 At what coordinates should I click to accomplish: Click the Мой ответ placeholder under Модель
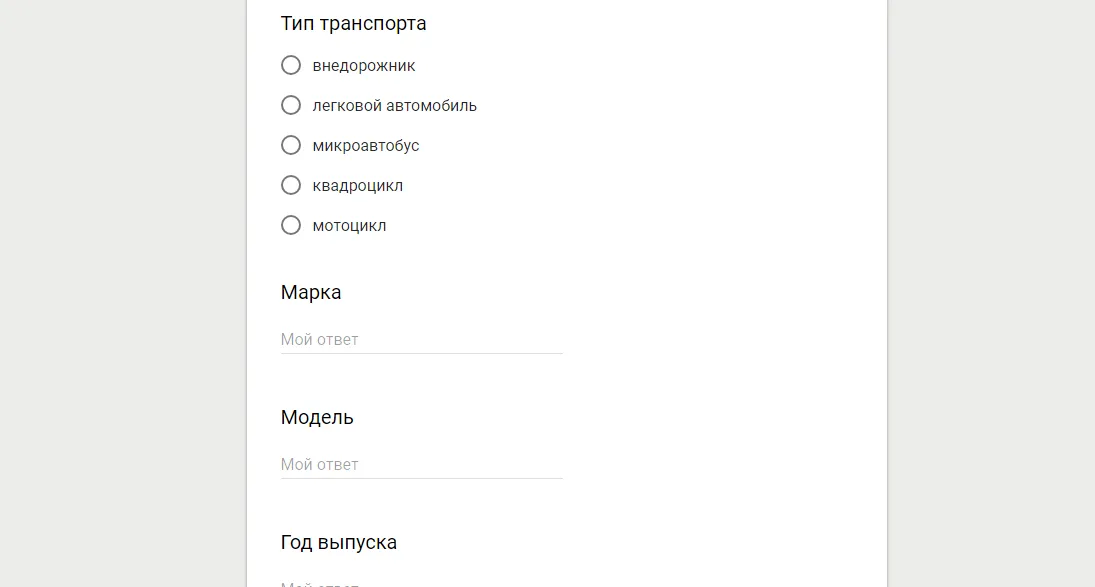(318, 464)
